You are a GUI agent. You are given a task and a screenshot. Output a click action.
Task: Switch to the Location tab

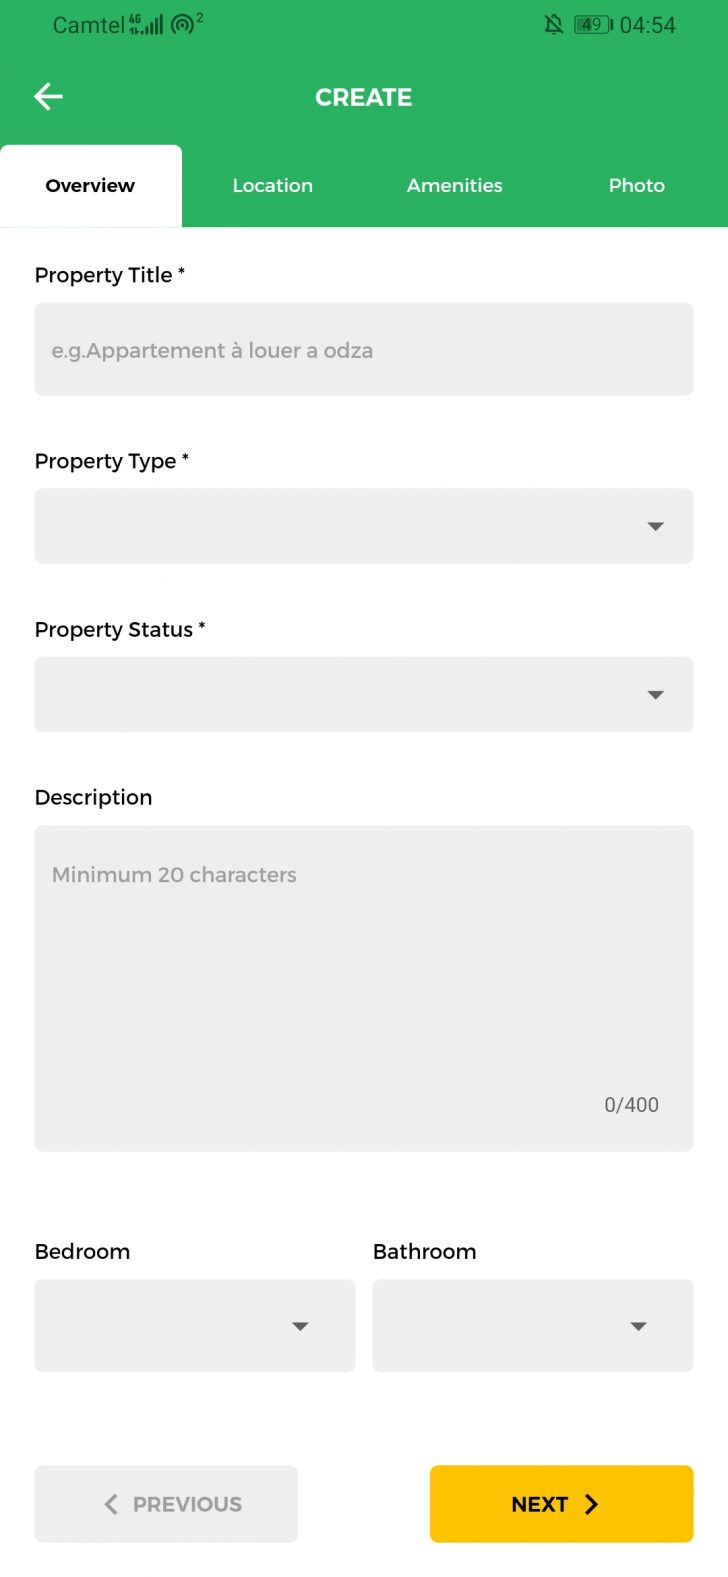272,186
